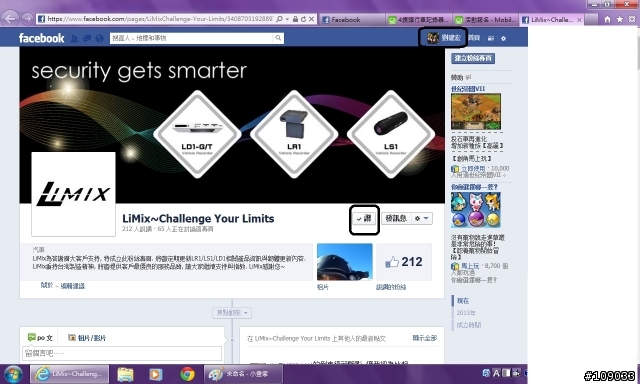
Task: Switch to the Mobil... browser tab
Action: point(486,19)
